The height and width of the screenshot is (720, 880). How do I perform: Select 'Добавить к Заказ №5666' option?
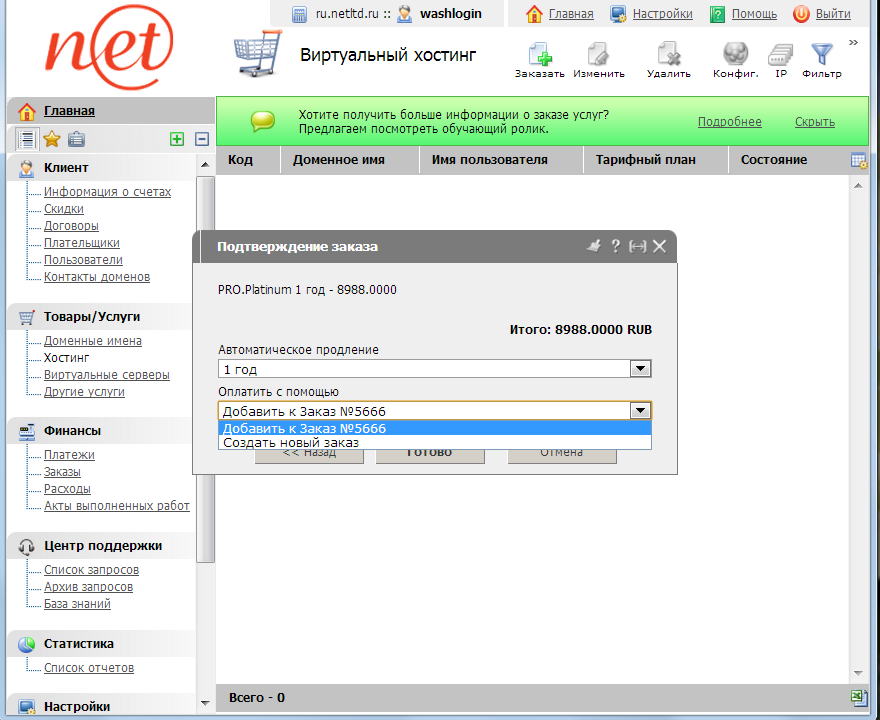click(x=304, y=428)
